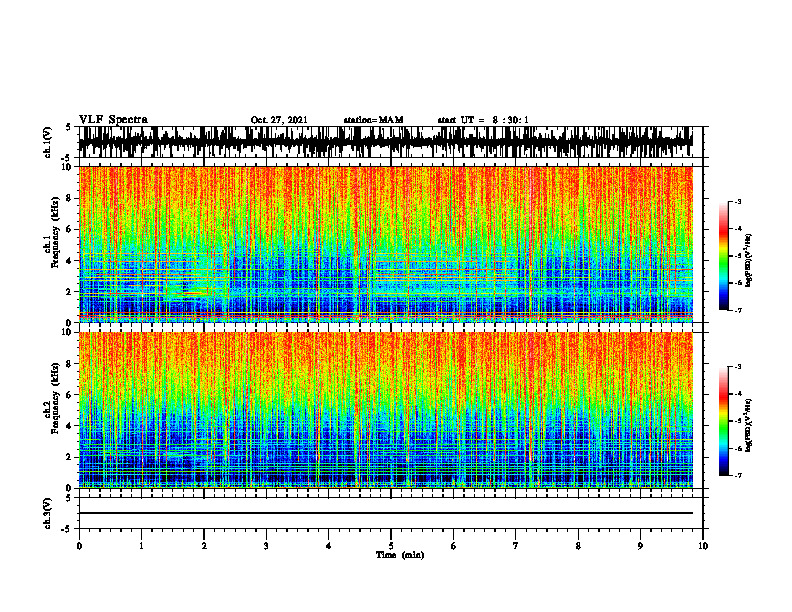Click the "VLF Spectra" plot title
Image resolution: width=792 pixels, height=612 pixels.
coord(113,120)
